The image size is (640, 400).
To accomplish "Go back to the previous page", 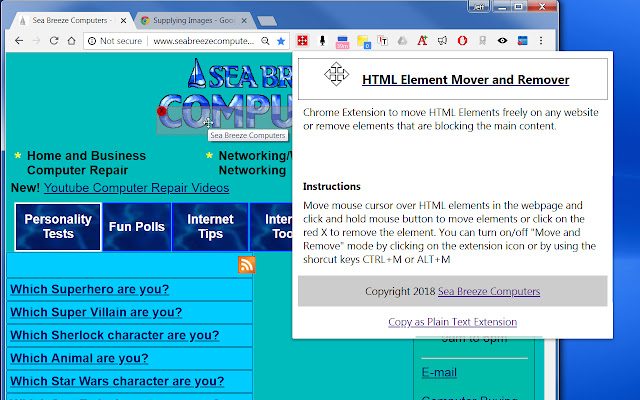I will (x=19, y=41).
